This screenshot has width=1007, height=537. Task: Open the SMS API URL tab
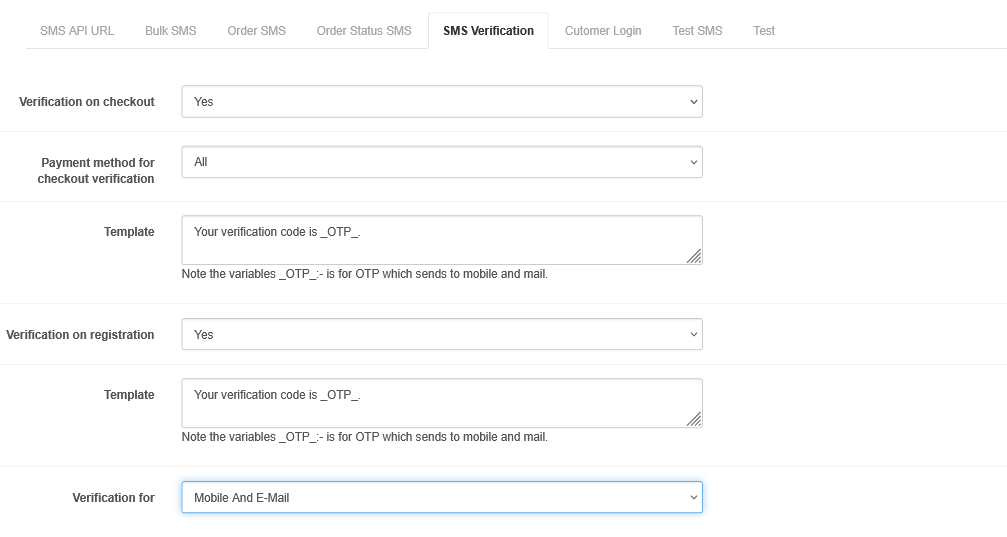77,31
